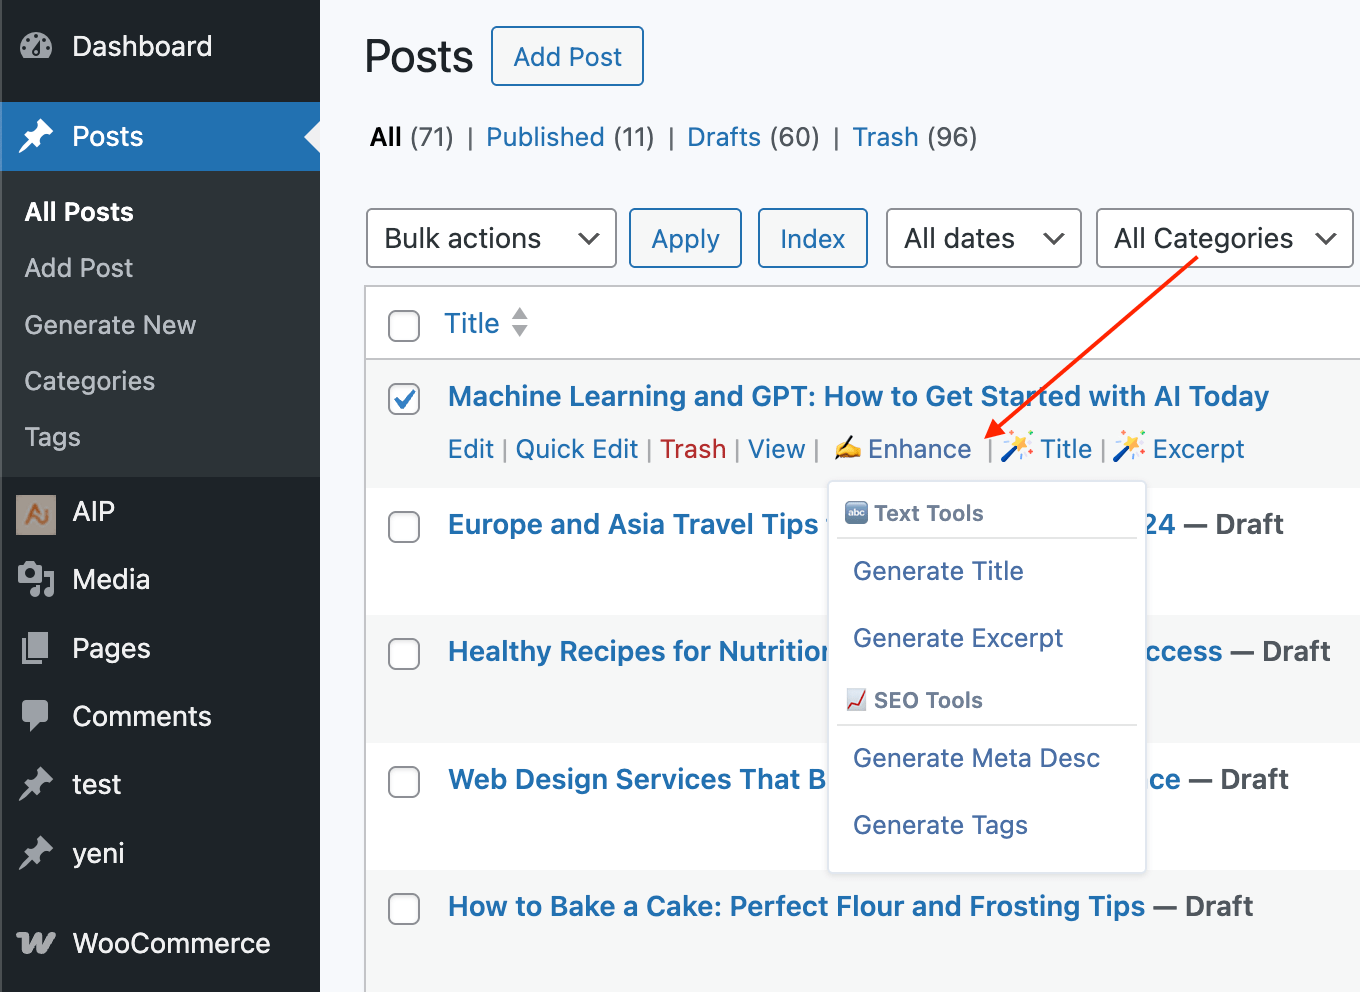This screenshot has height=992, width=1360.
Task: Uncheck the Machine Learning and GPT post checkbox
Action: click(x=404, y=399)
